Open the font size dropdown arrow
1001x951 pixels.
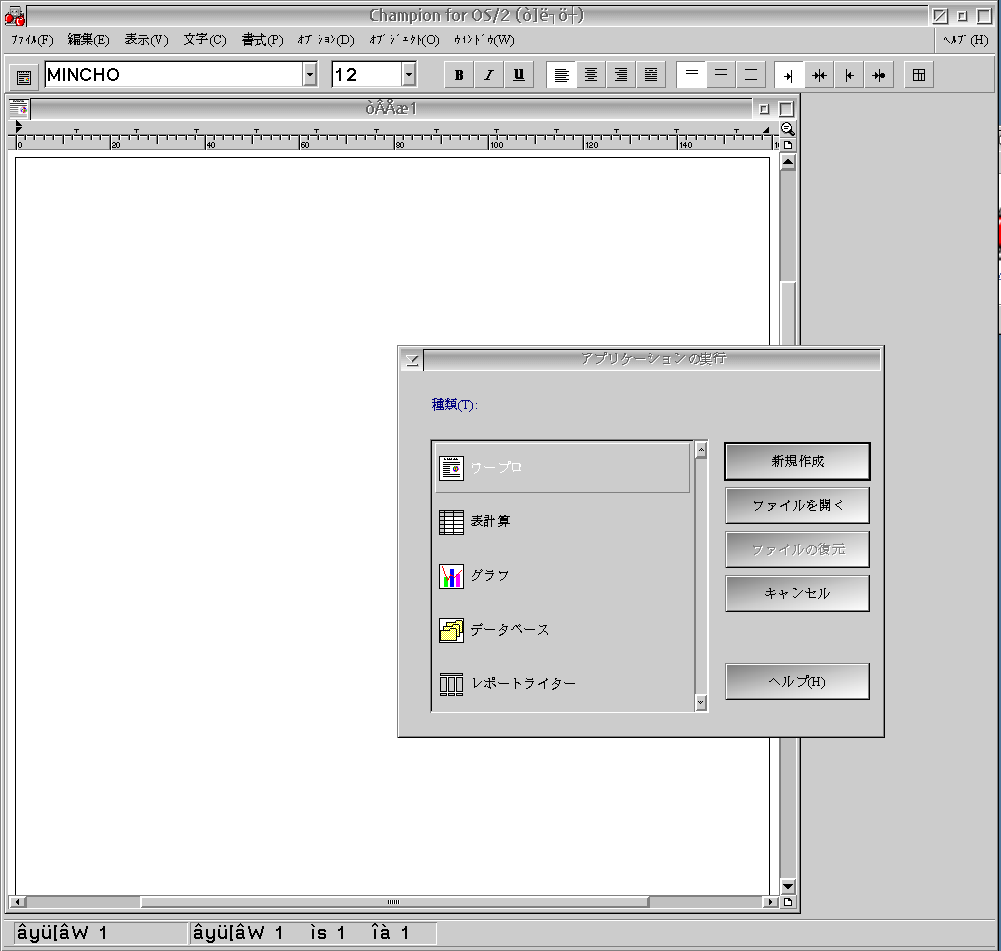click(x=409, y=75)
